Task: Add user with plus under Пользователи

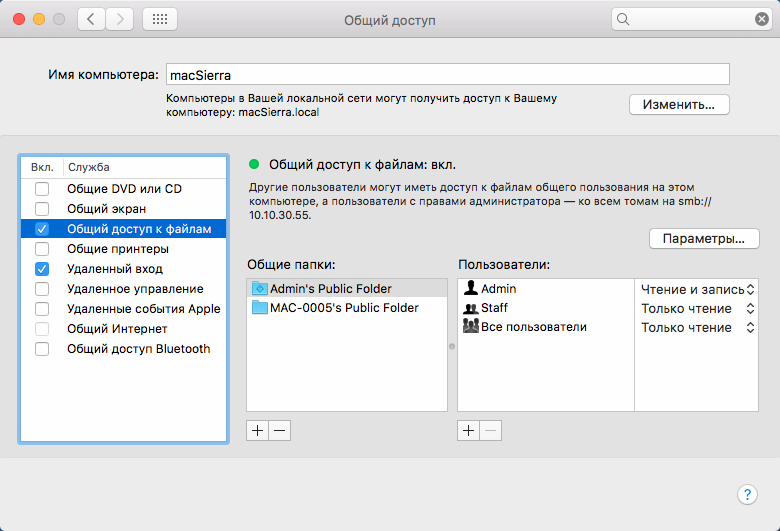Action: (468, 430)
